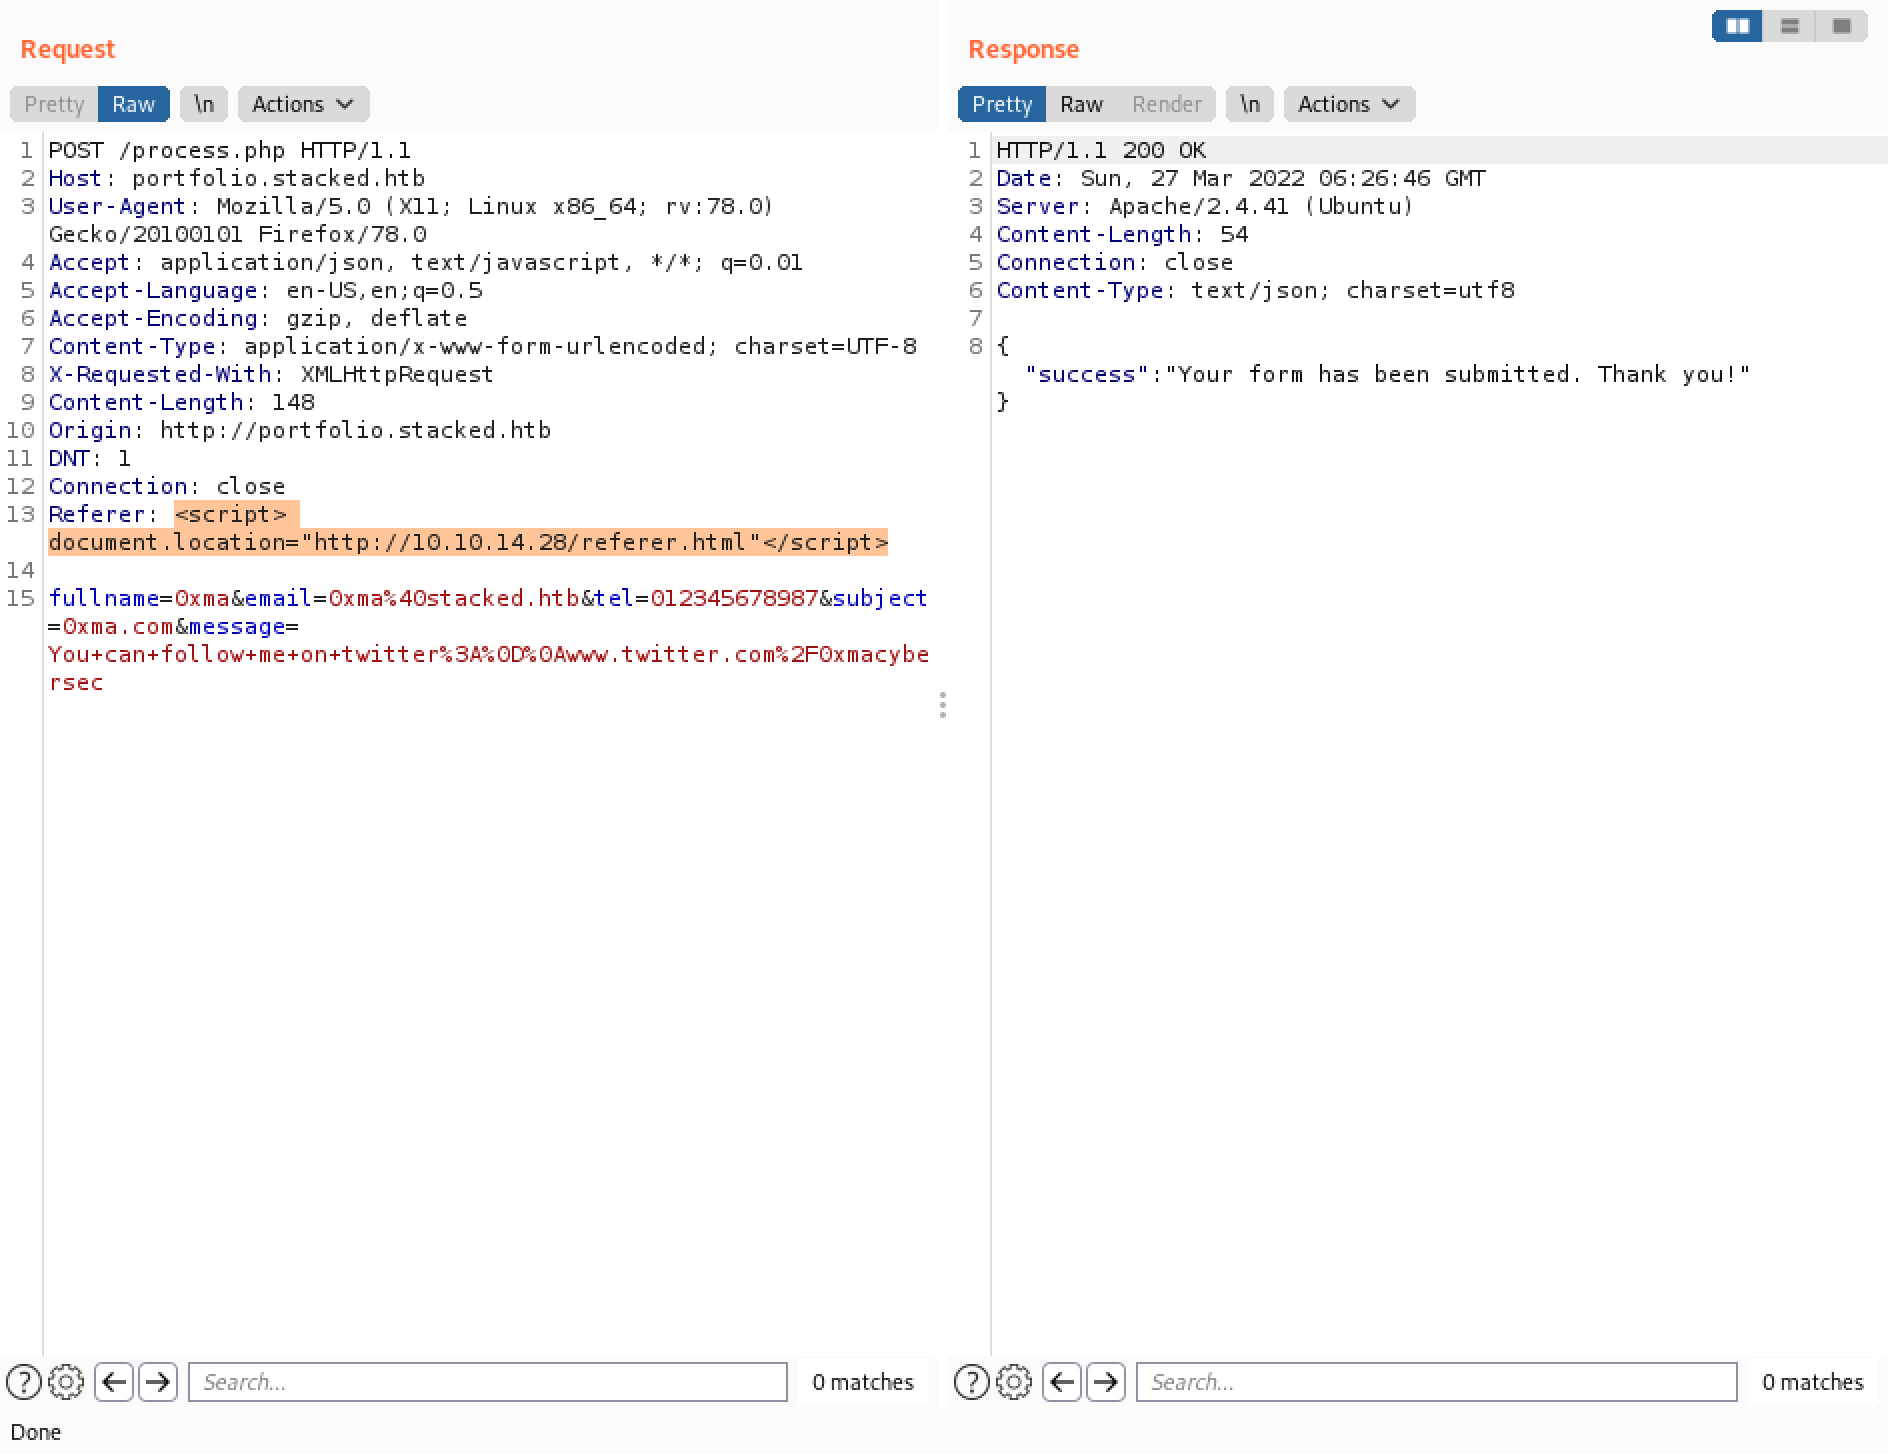Click the Request 0 matches label
The image size is (1888, 1454).
coord(863,1382)
